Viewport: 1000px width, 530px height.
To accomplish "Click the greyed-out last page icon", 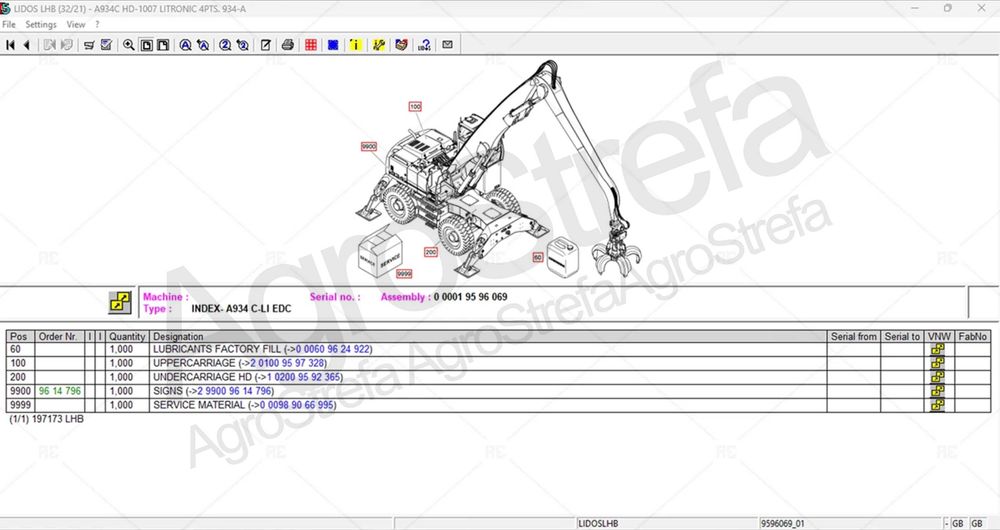I will [x=66, y=45].
